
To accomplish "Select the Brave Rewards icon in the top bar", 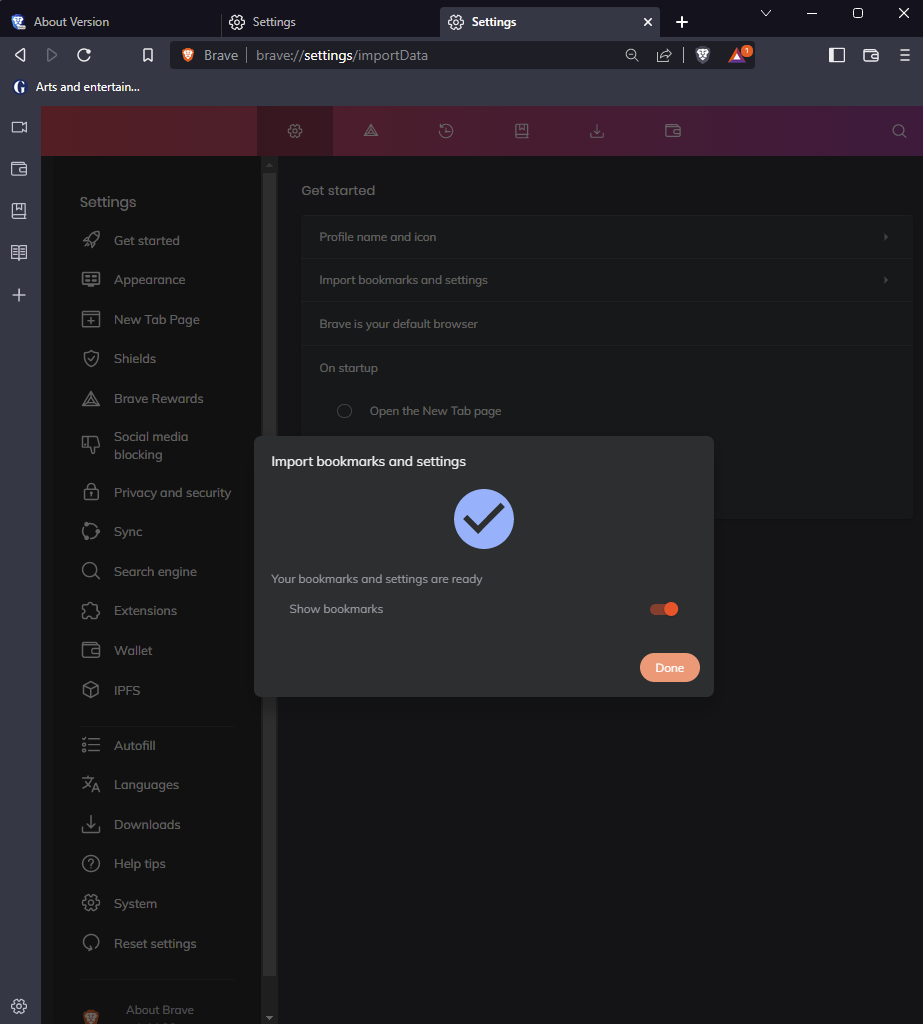I will (x=370, y=130).
